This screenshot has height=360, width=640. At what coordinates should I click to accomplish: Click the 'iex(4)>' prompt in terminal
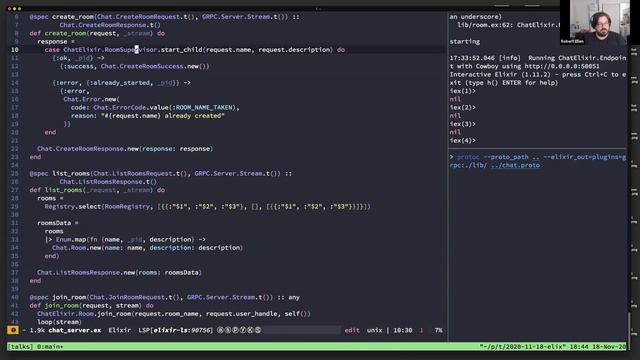[x=462, y=140]
